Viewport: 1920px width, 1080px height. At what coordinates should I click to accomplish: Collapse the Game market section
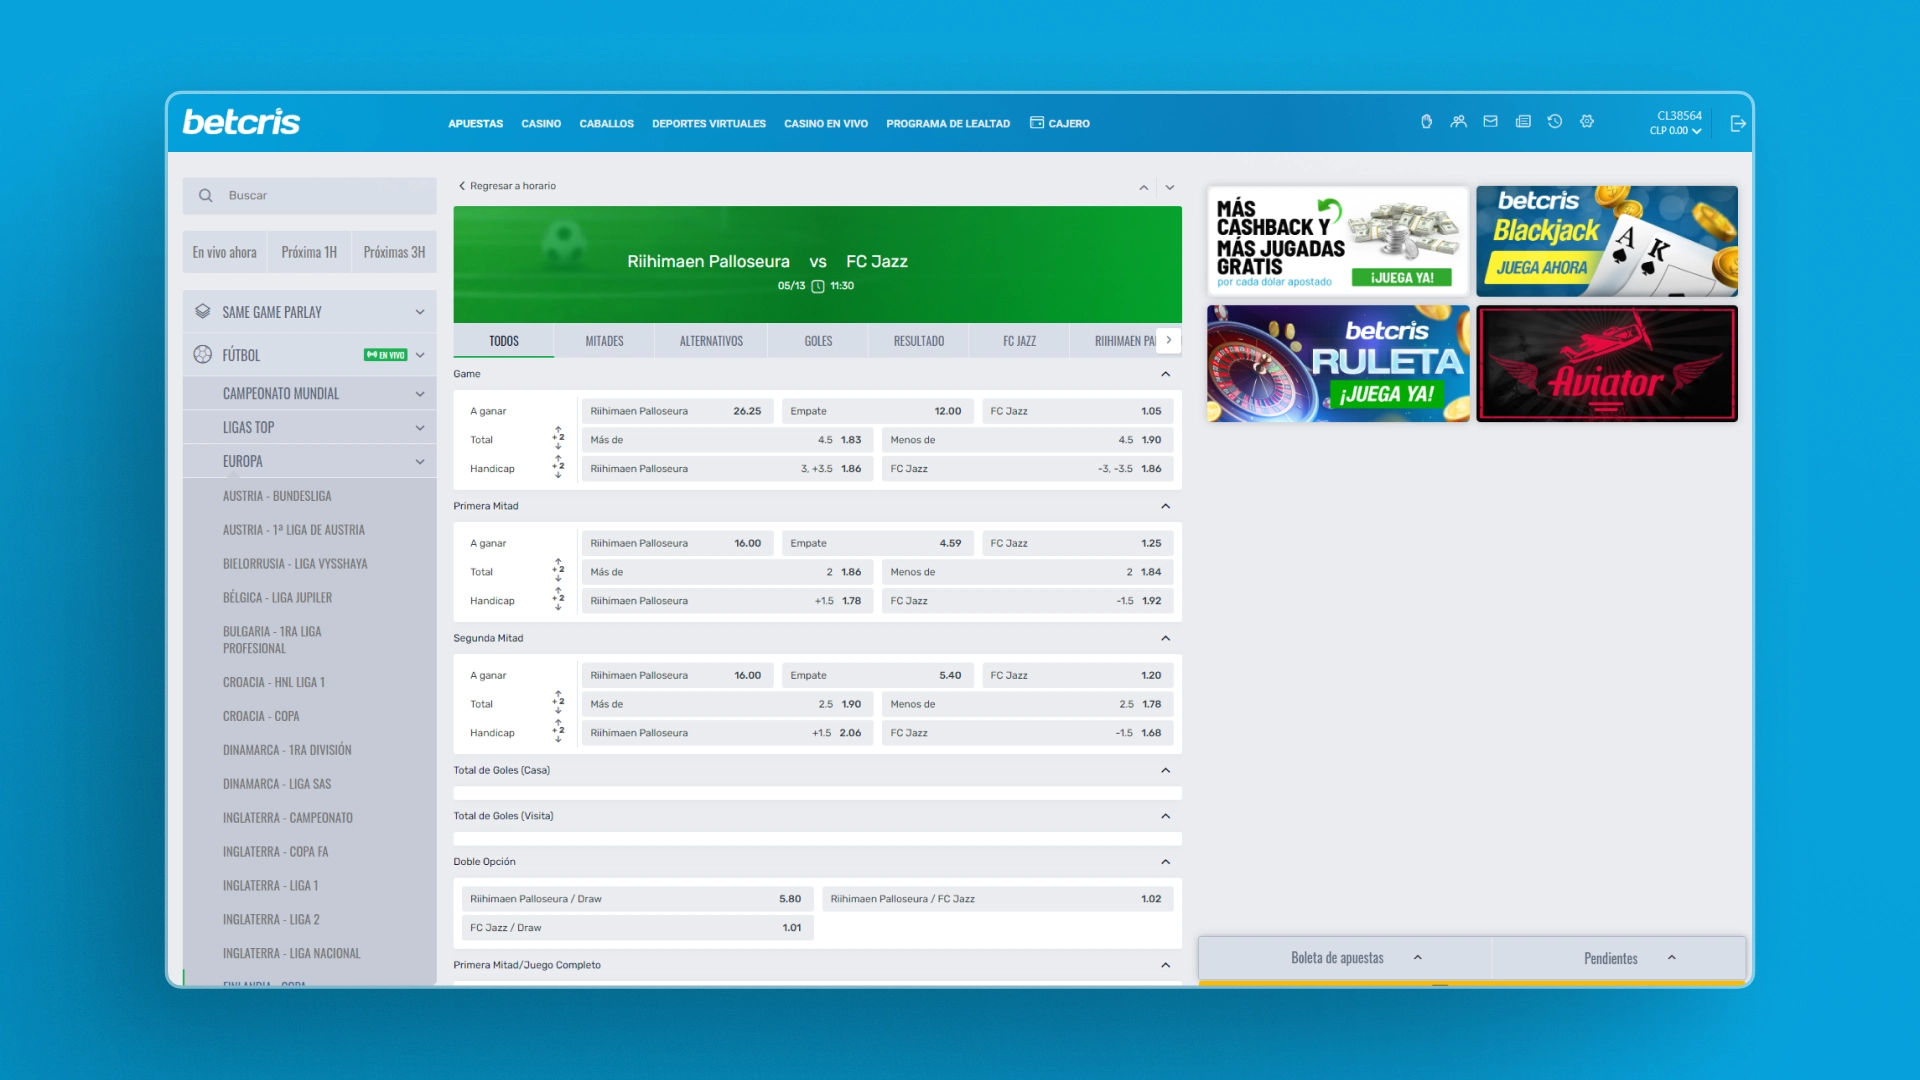point(1165,374)
